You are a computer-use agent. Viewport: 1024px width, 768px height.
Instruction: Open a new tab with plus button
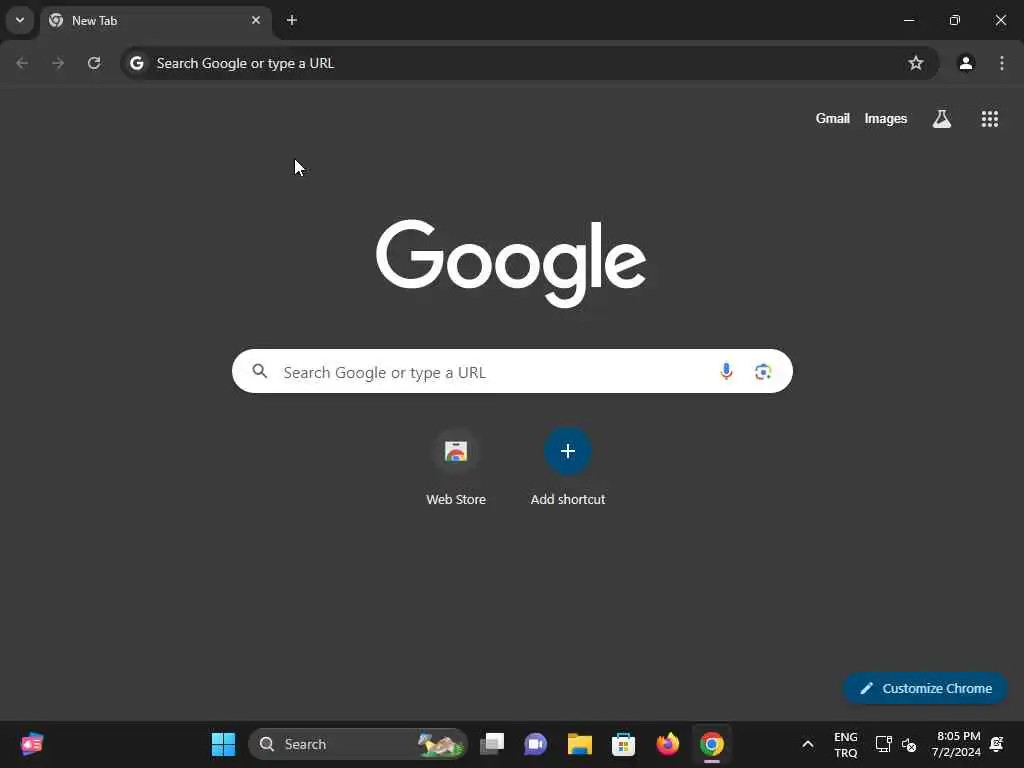point(292,20)
